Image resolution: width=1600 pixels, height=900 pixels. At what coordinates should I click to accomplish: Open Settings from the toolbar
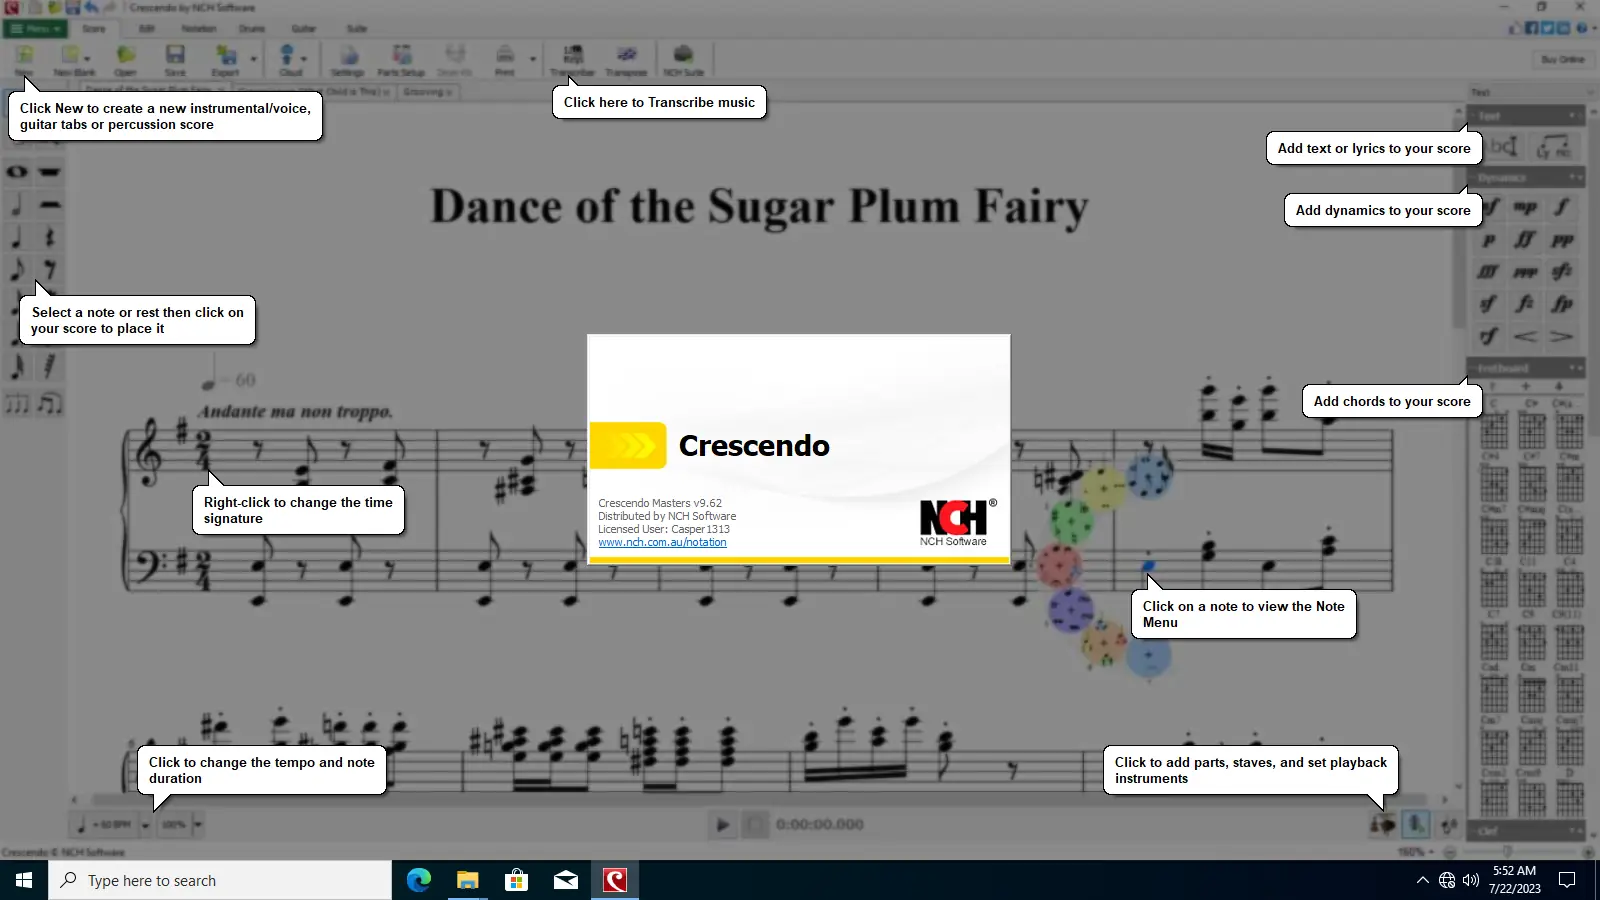[x=348, y=58]
